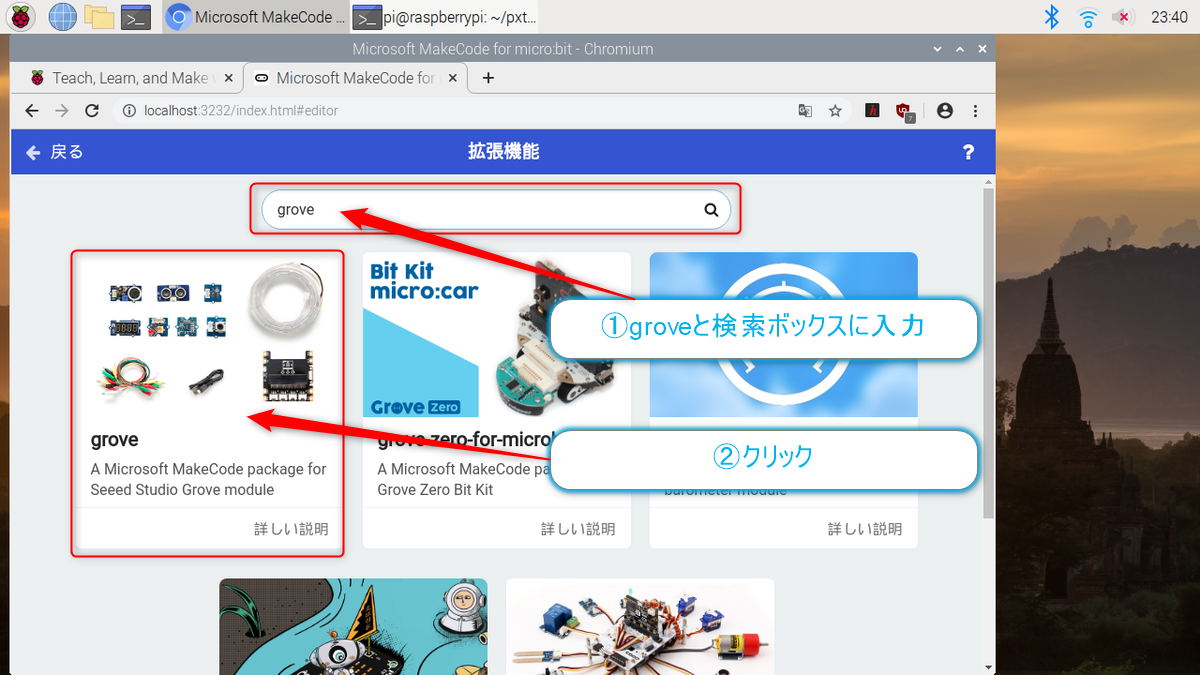Image resolution: width=1200 pixels, height=675 pixels.
Task: Close the Teach, Learn, and Make tab
Action: [229, 78]
